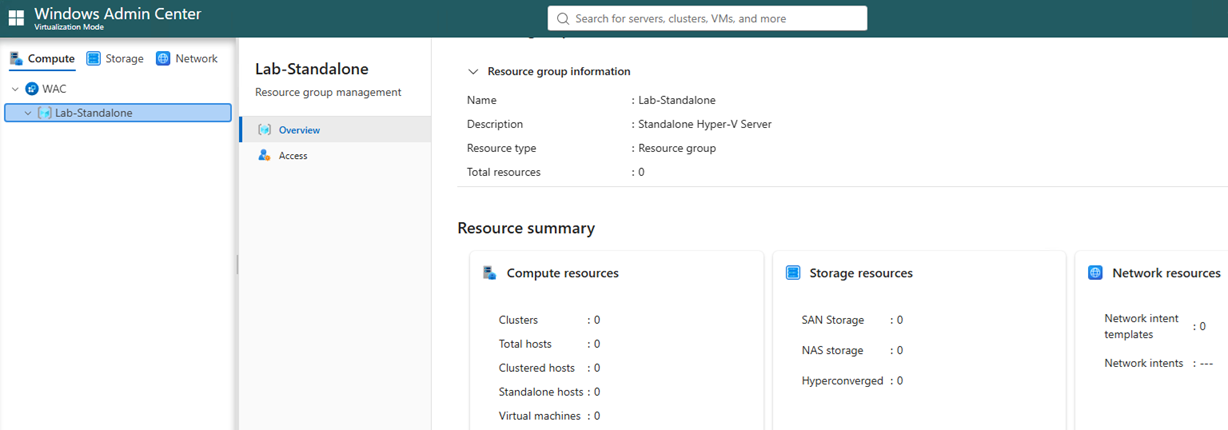Collapse the Resource group information section
1228x430 pixels.
coord(474,72)
